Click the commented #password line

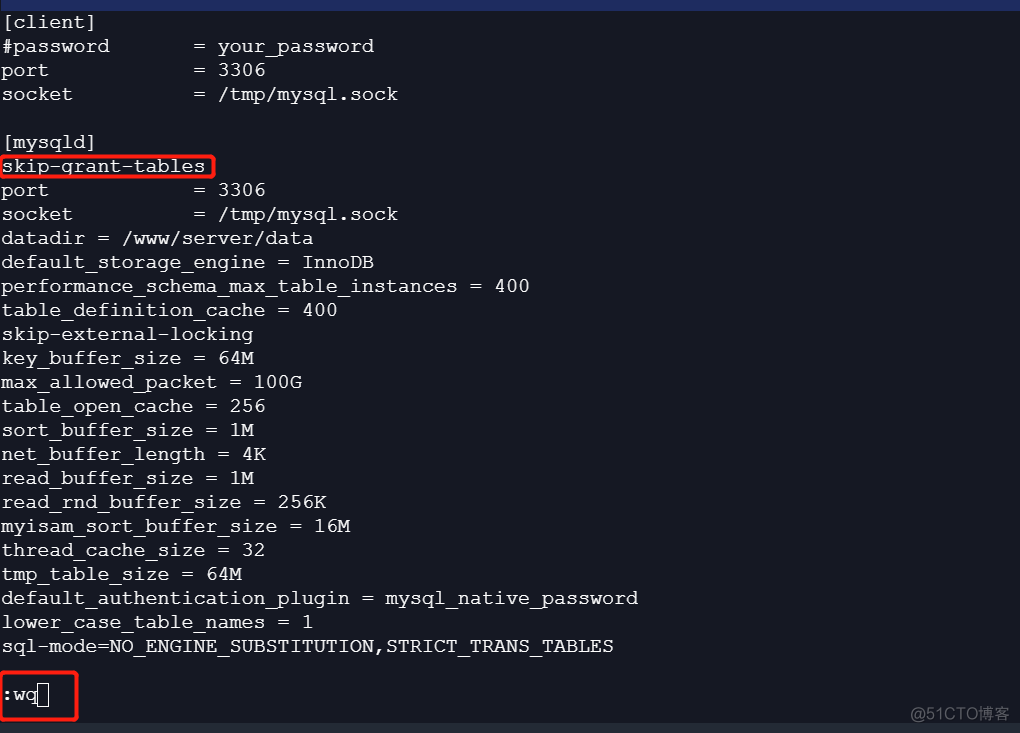187,46
